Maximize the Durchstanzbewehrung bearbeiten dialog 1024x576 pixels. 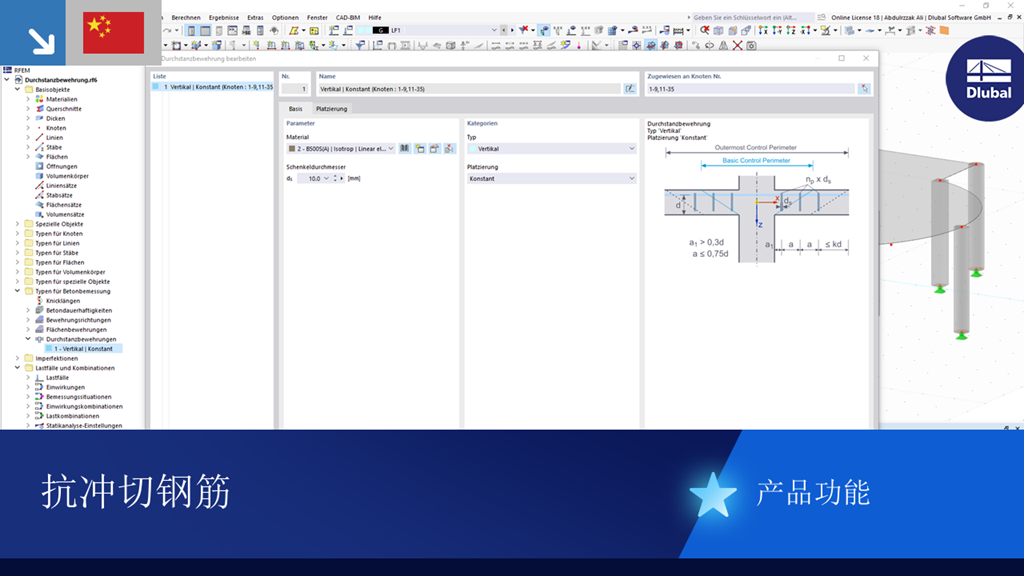tap(842, 58)
